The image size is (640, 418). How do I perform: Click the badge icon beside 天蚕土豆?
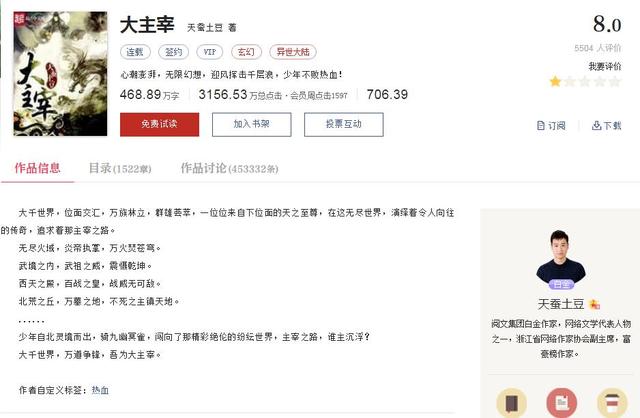[x=594, y=304]
